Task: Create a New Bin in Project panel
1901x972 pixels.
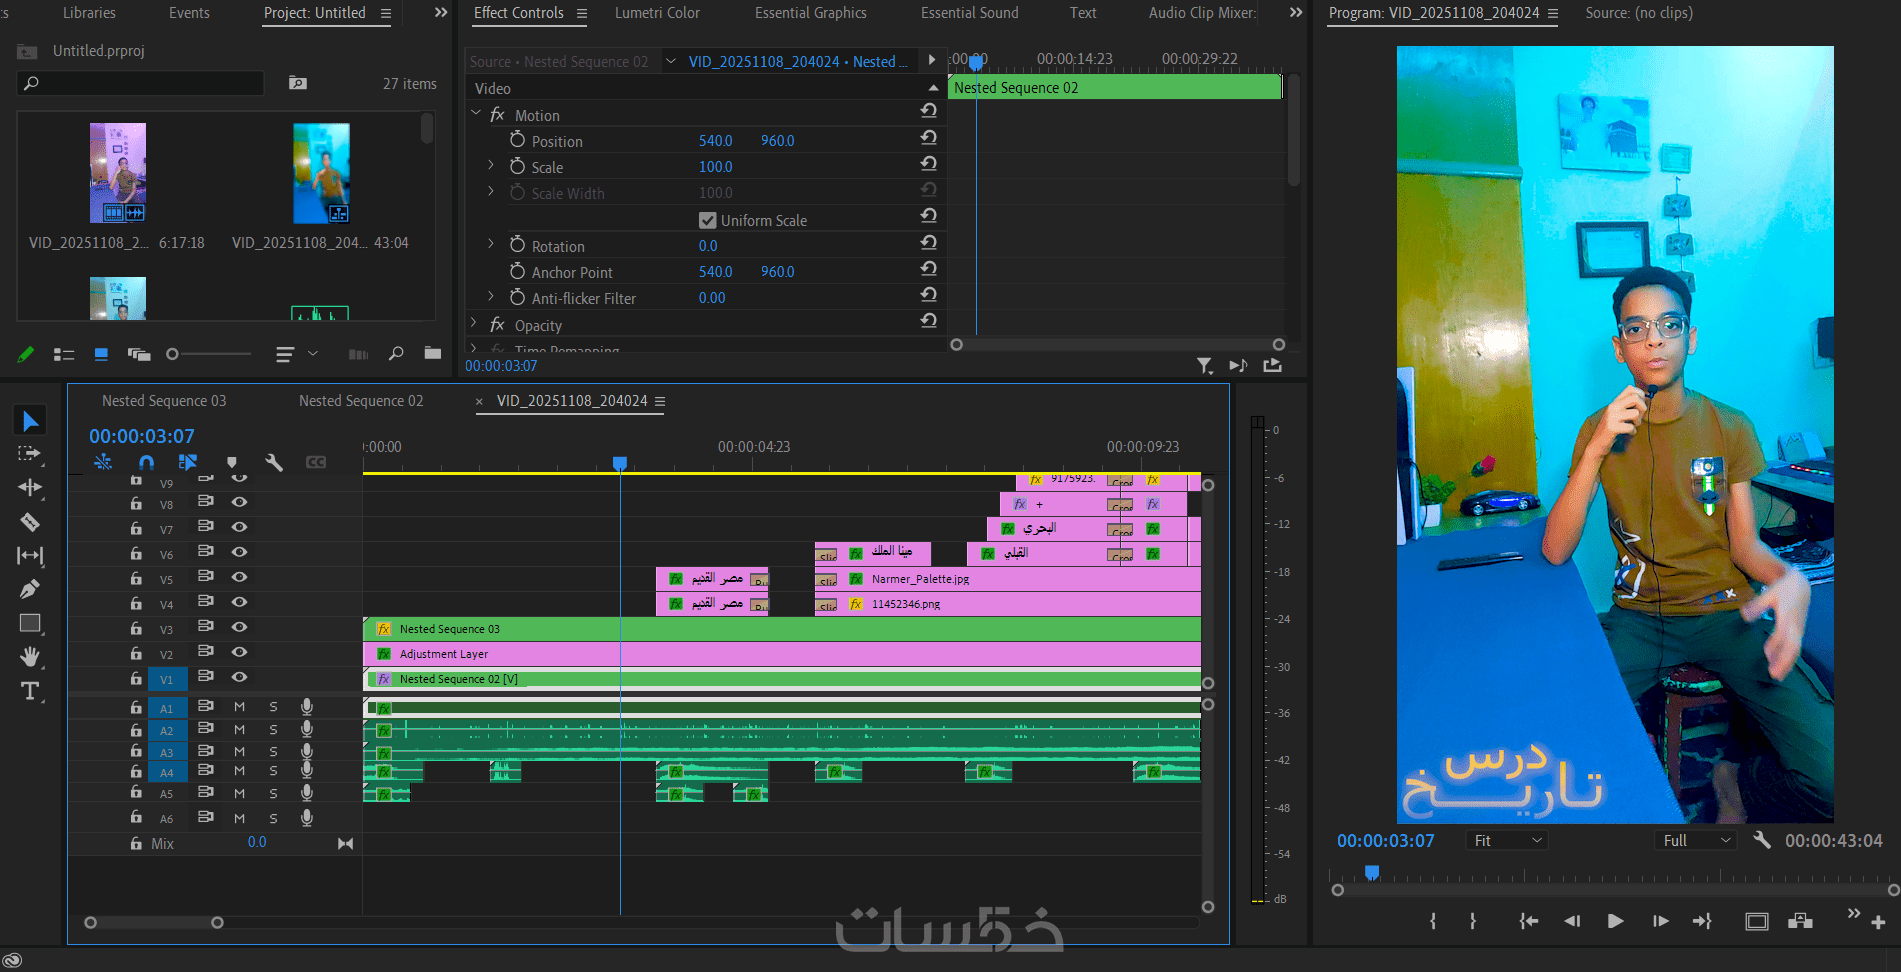Action: 433,353
